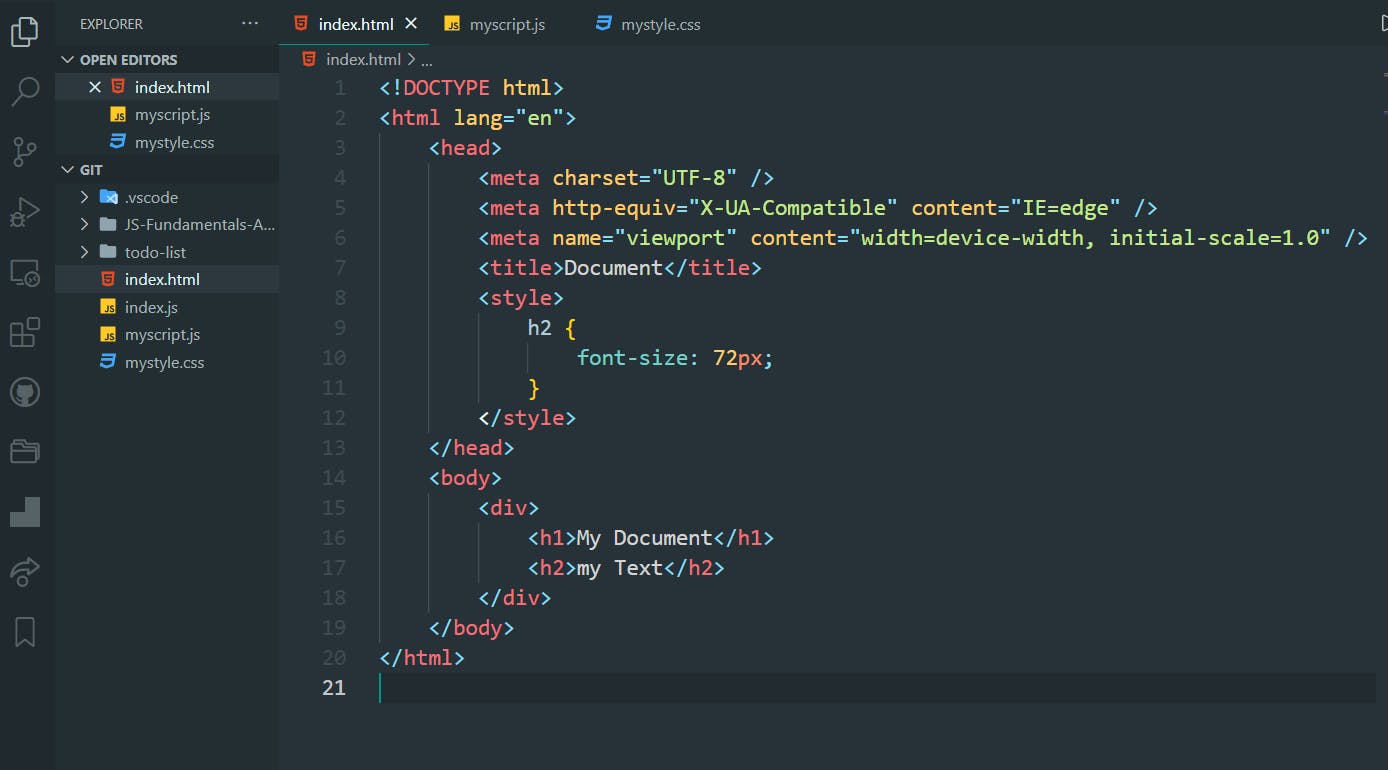Viewport: 1388px width, 770px height.
Task: Click the breadcrumb ellipsis after index.html
Action: (x=426, y=60)
